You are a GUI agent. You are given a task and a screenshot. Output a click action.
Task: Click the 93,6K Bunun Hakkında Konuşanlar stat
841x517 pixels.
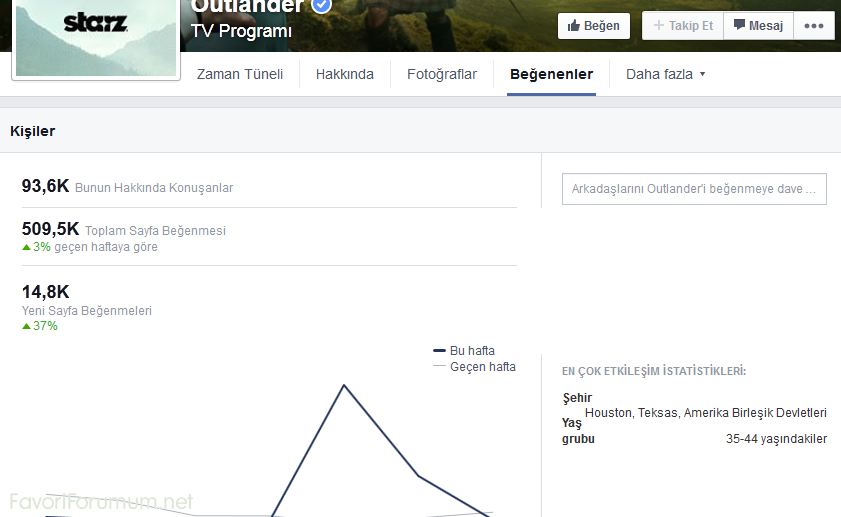(x=127, y=187)
